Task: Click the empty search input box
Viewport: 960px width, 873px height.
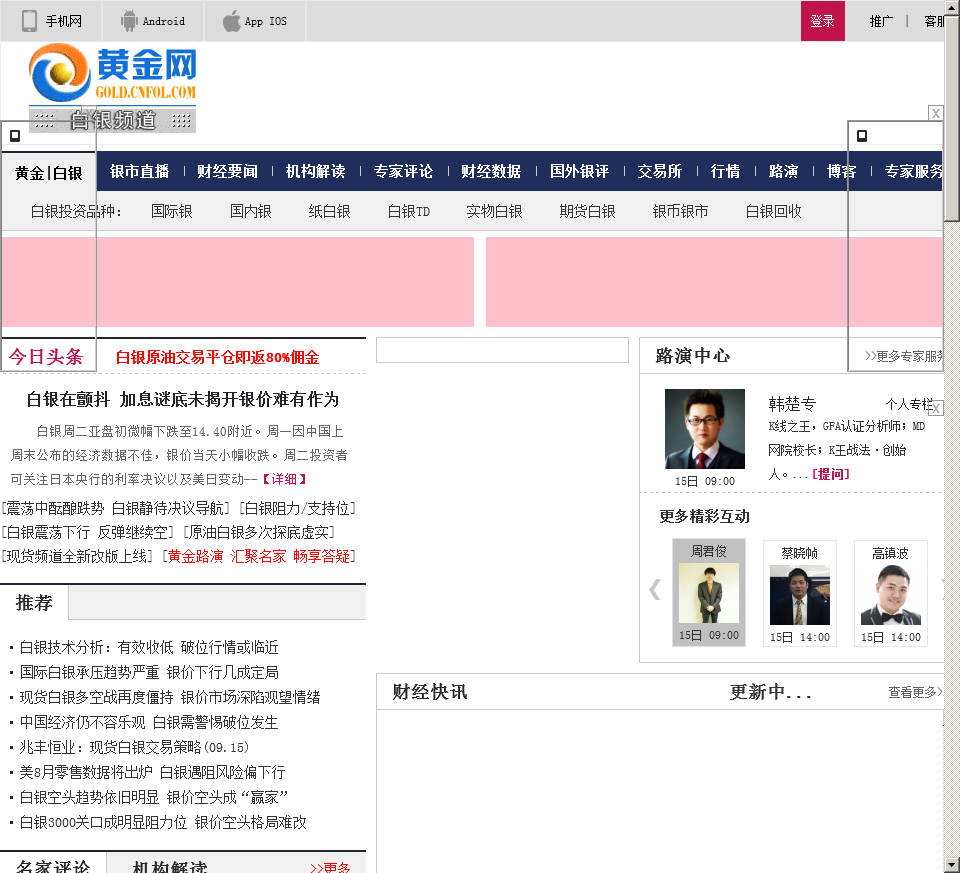Action: (x=502, y=350)
